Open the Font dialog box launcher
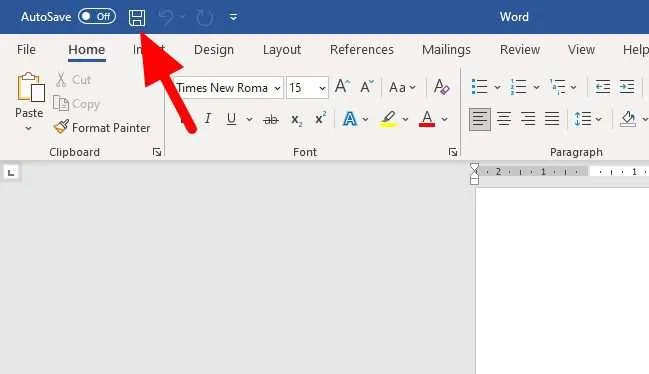The height and width of the screenshot is (374, 649). click(x=453, y=152)
